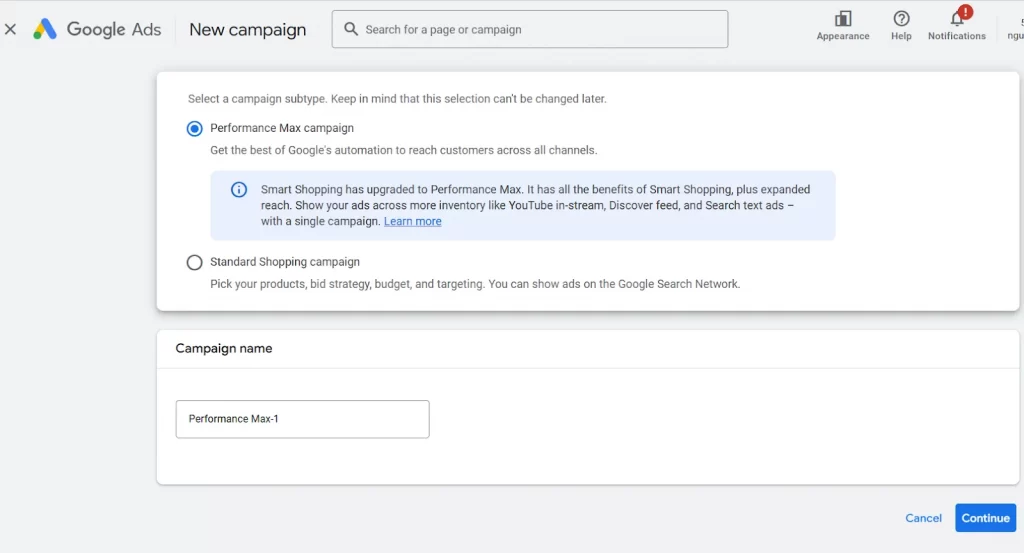This screenshot has width=1024, height=553.
Task: Click the Google Ads logo
Action: click(x=97, y=29)
